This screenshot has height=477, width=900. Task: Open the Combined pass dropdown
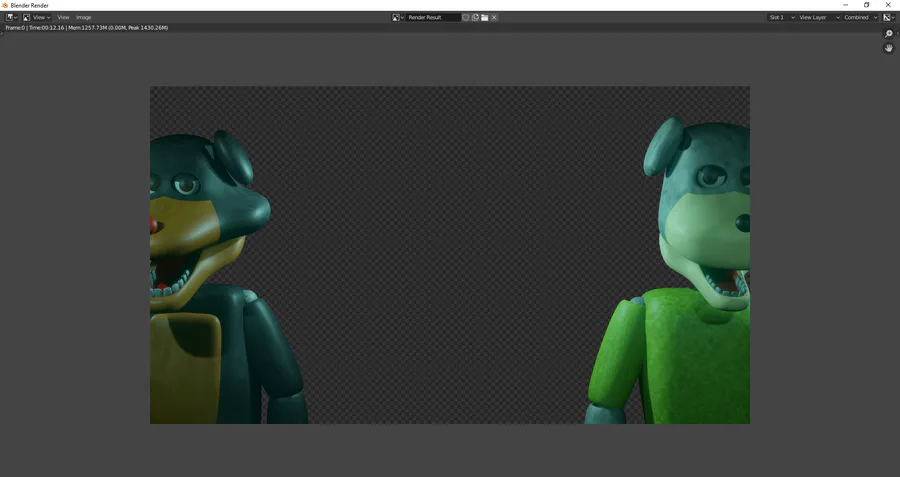[x=860, y=17]
